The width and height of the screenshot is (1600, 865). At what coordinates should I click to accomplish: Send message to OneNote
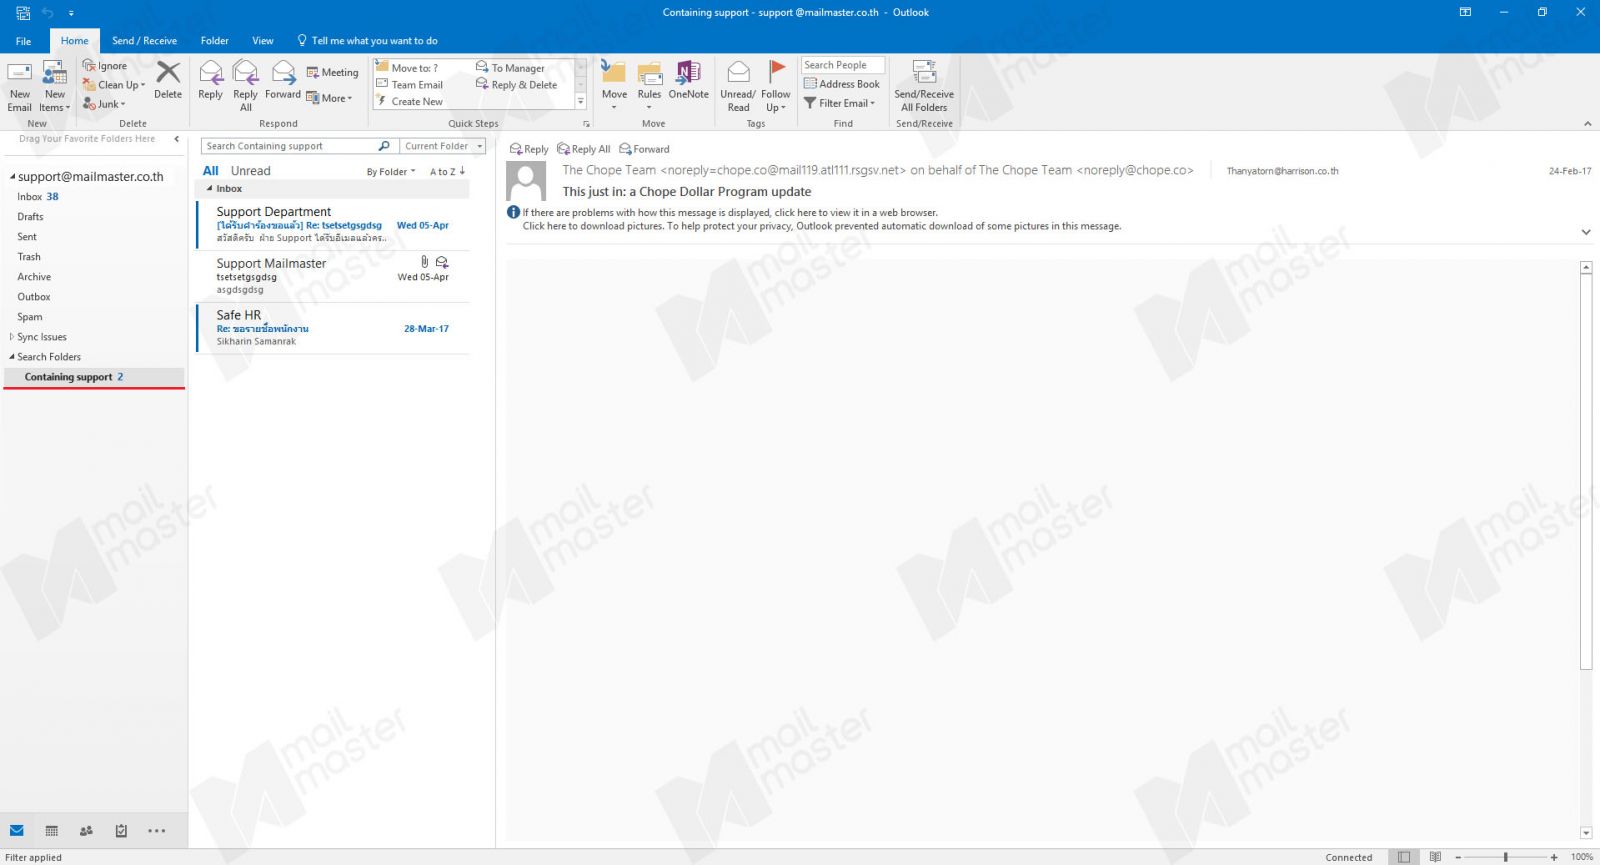(688, 80)
